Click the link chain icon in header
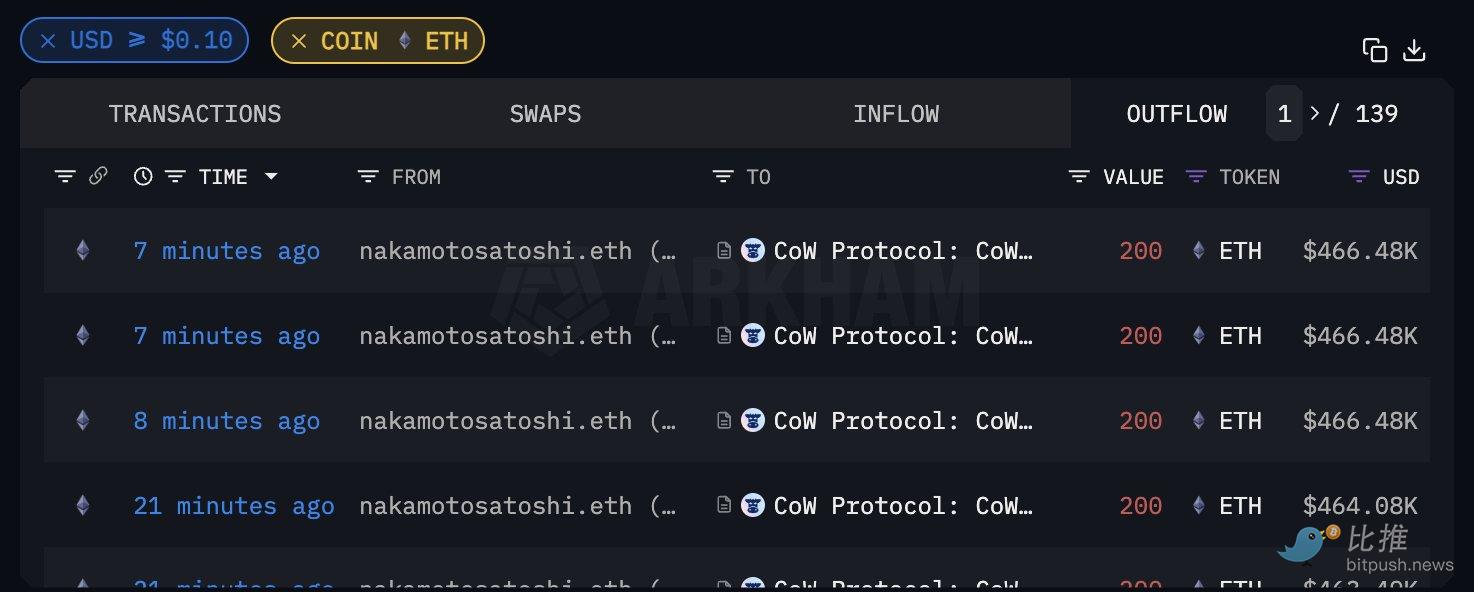 98,176
